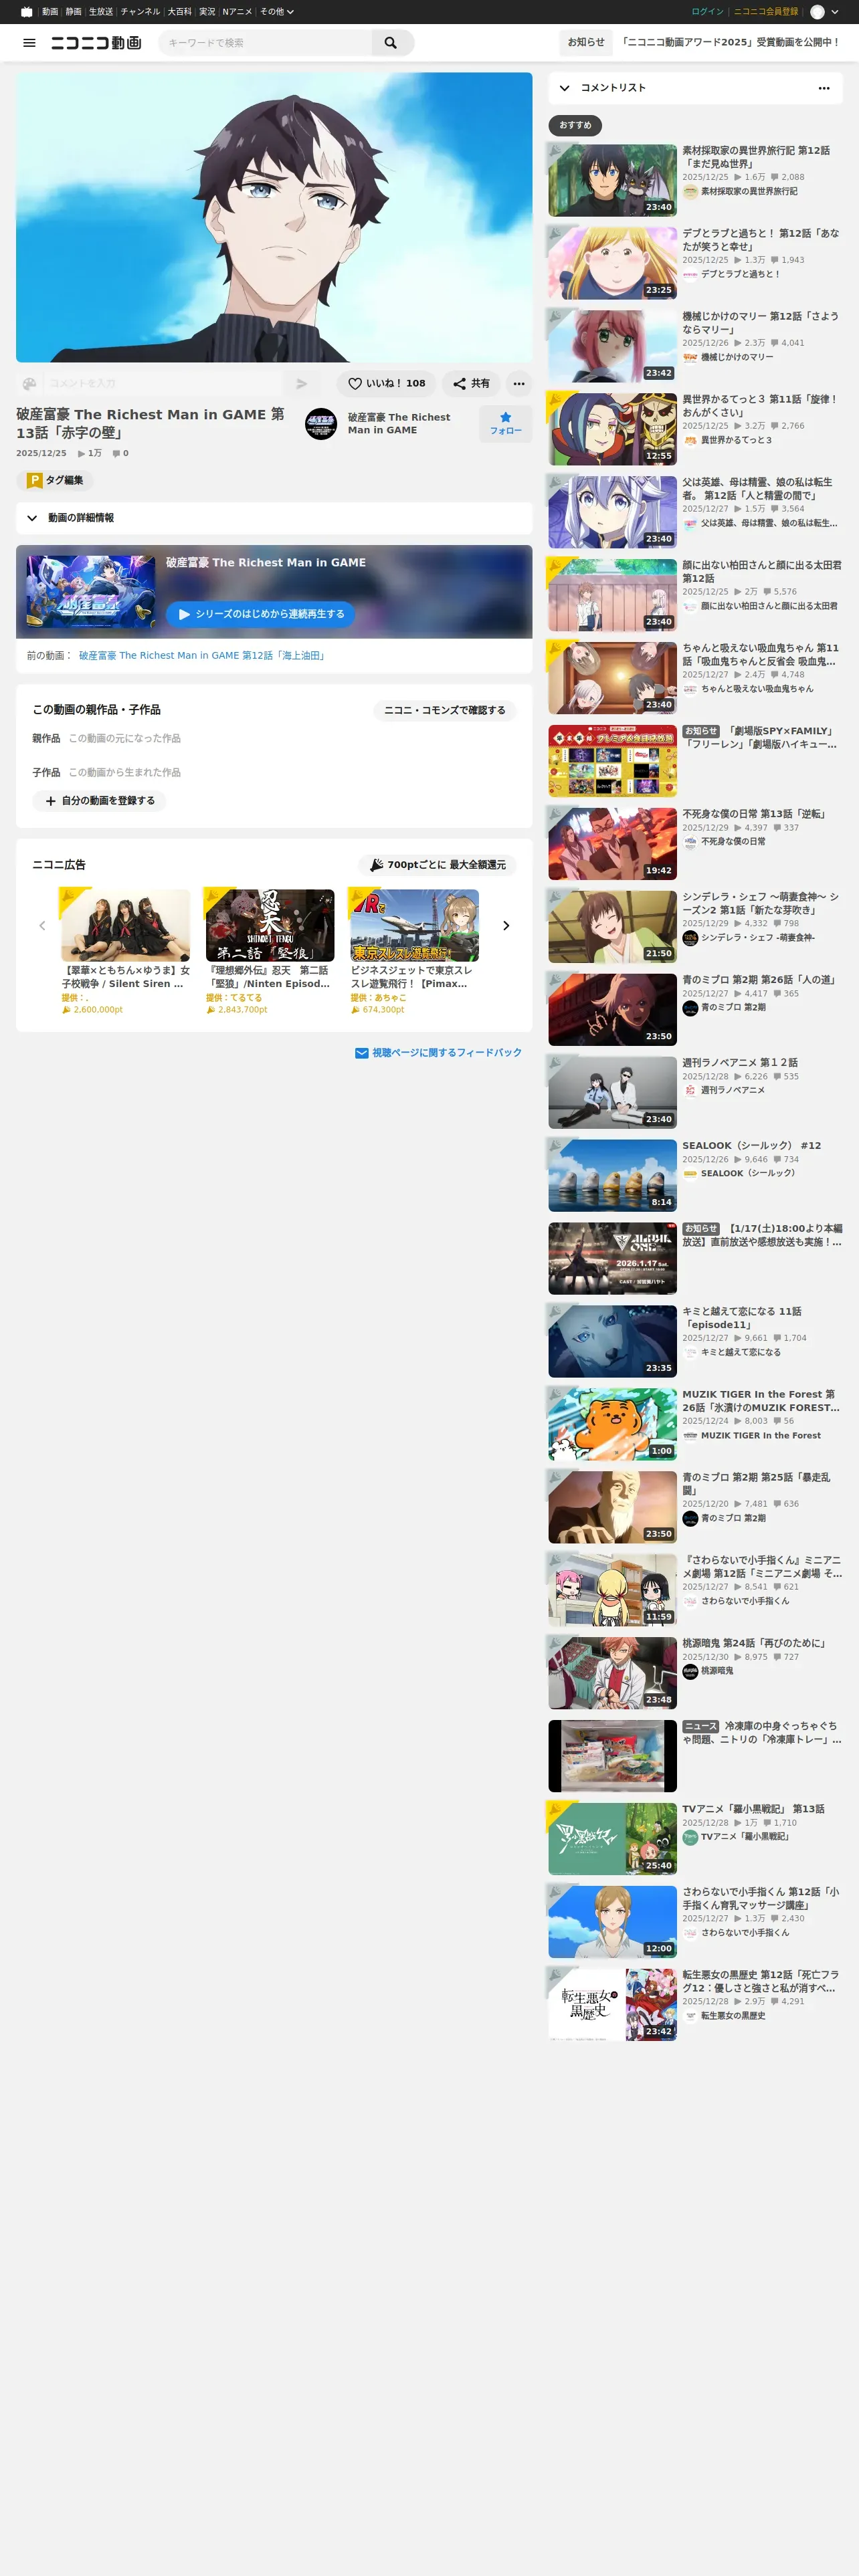859x2576 pixels.
Task: Click the send comment arrow icon
Action: point(301,384)
